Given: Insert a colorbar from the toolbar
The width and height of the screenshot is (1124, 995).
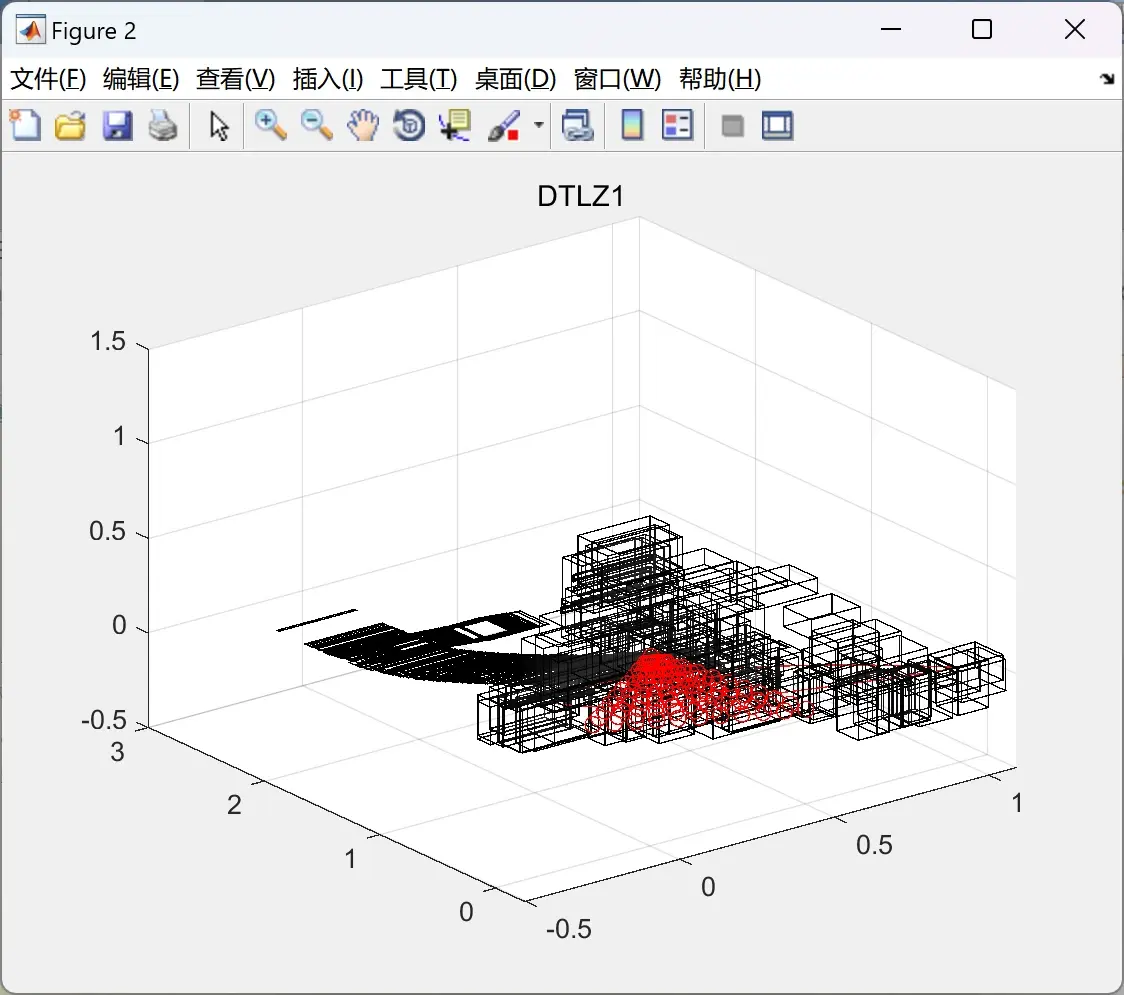Looking at the screenshot, I should pyautogui.click(x=632, y=126).
